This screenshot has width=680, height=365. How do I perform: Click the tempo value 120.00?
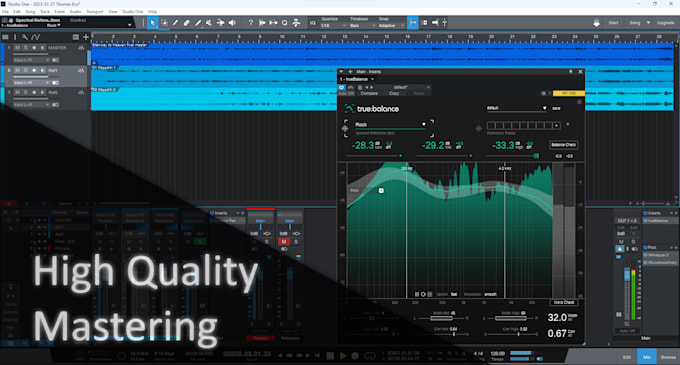tap(497, 353)
